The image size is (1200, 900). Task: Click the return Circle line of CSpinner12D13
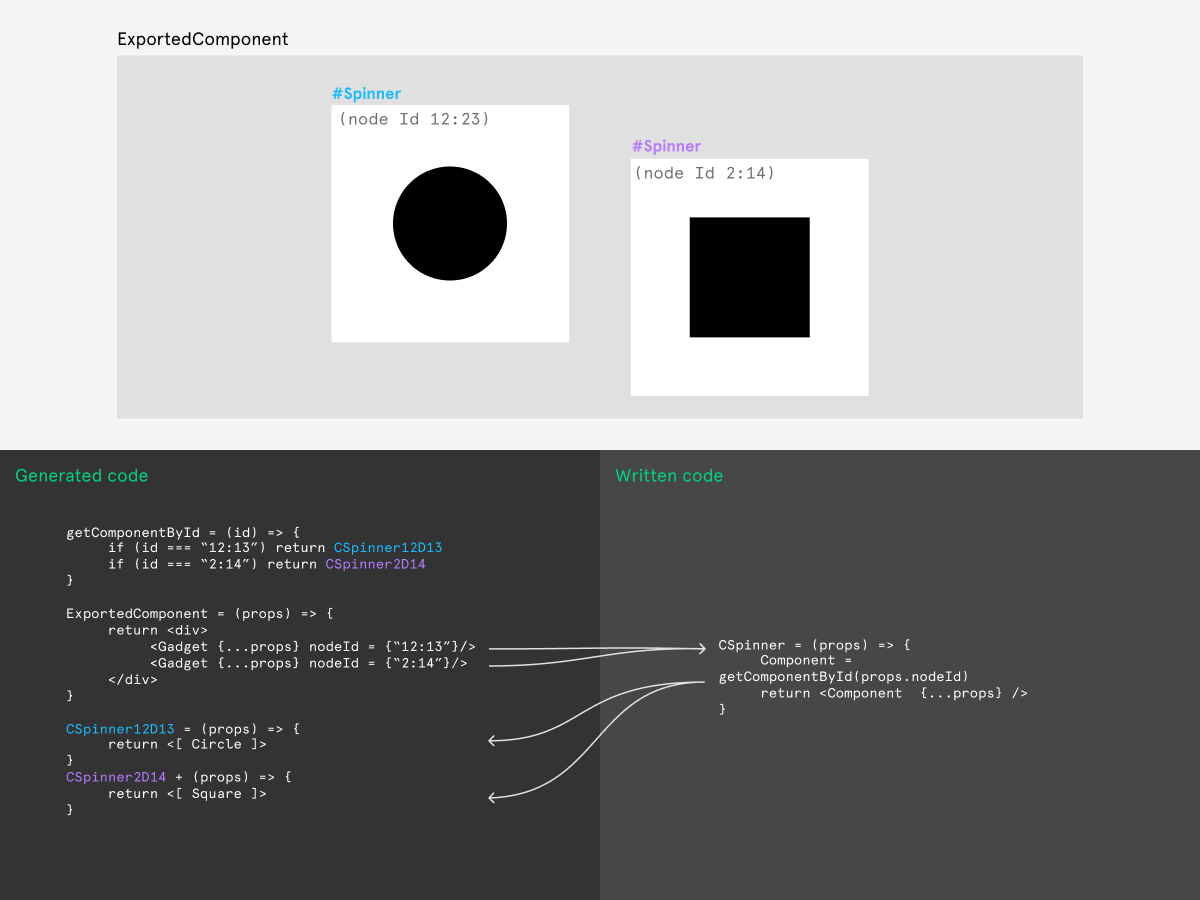186,743
